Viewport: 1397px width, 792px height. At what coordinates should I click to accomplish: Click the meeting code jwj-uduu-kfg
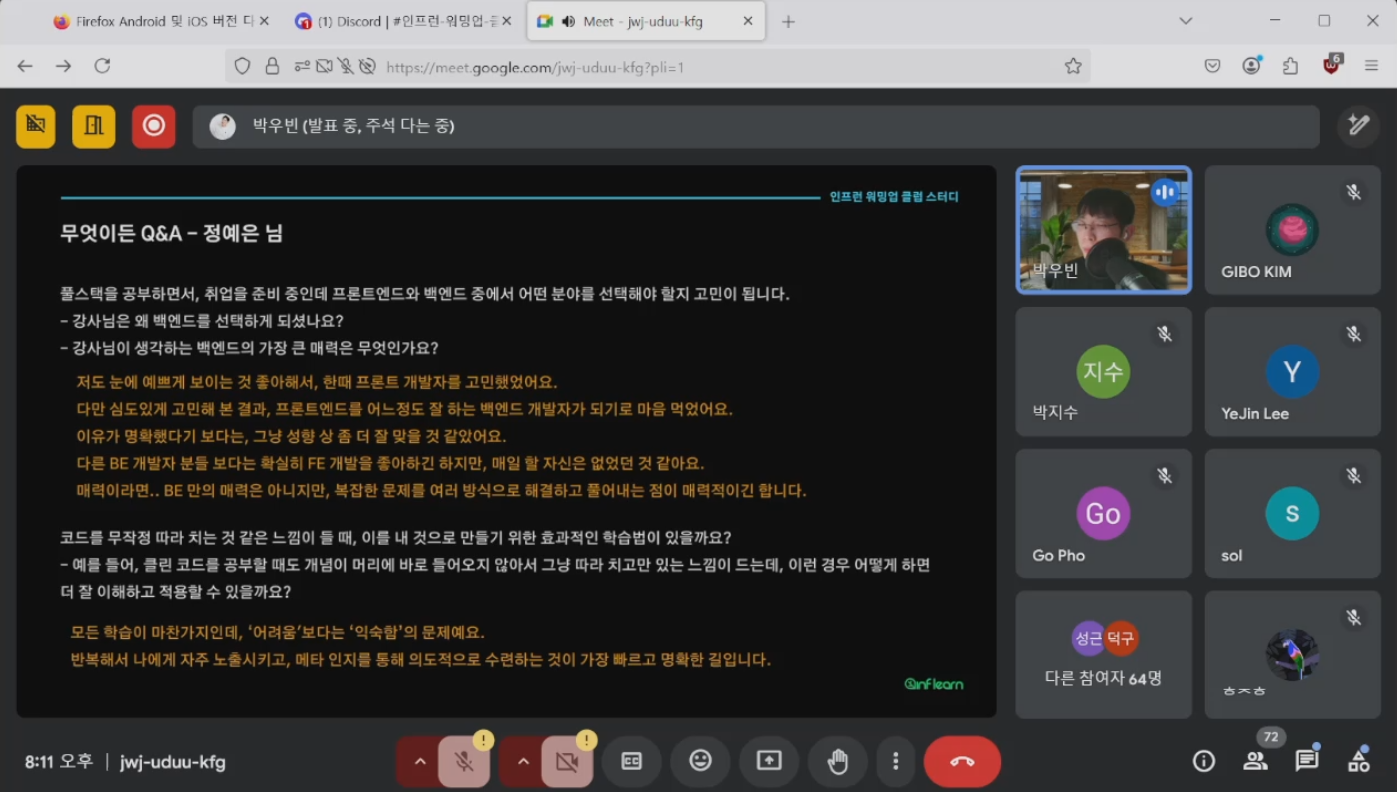(x=173, y=762)
